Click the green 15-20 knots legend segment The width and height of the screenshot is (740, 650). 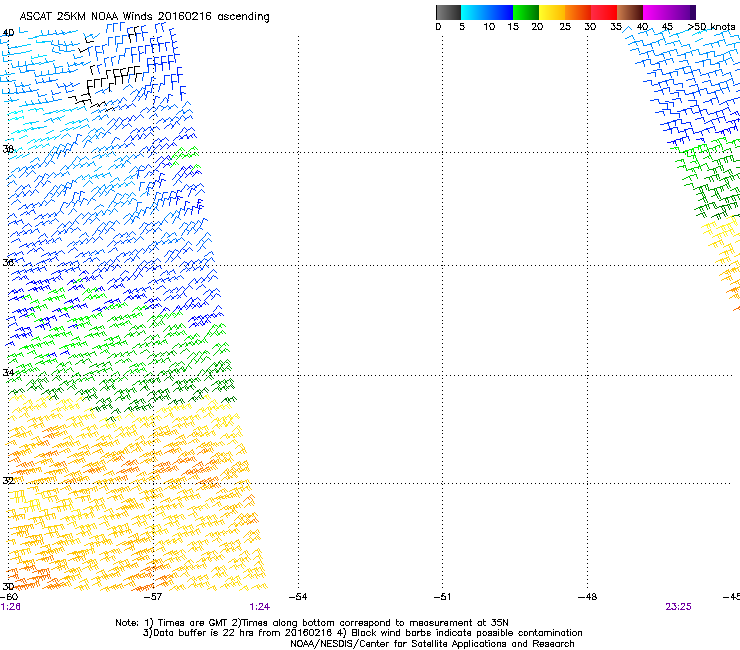526,12
